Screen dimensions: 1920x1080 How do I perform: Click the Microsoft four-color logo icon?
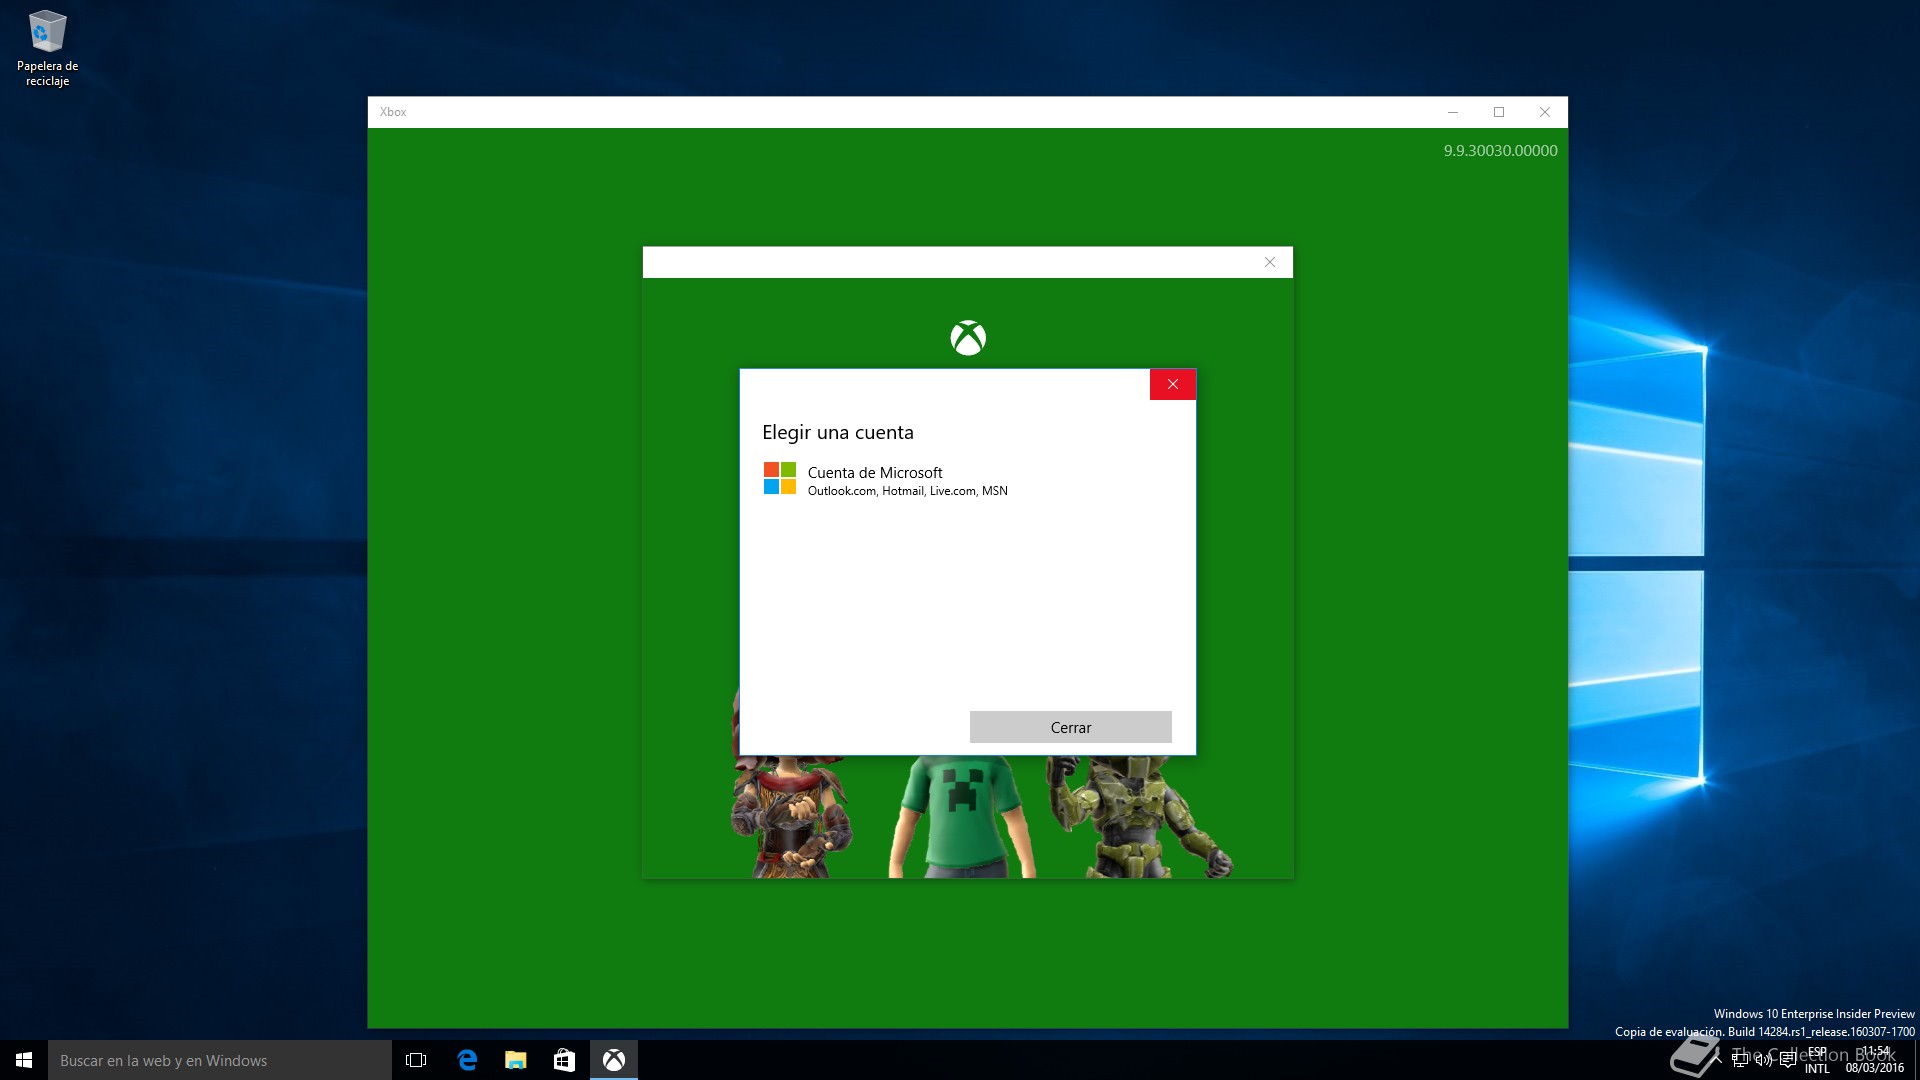click(x=780, y=478)
